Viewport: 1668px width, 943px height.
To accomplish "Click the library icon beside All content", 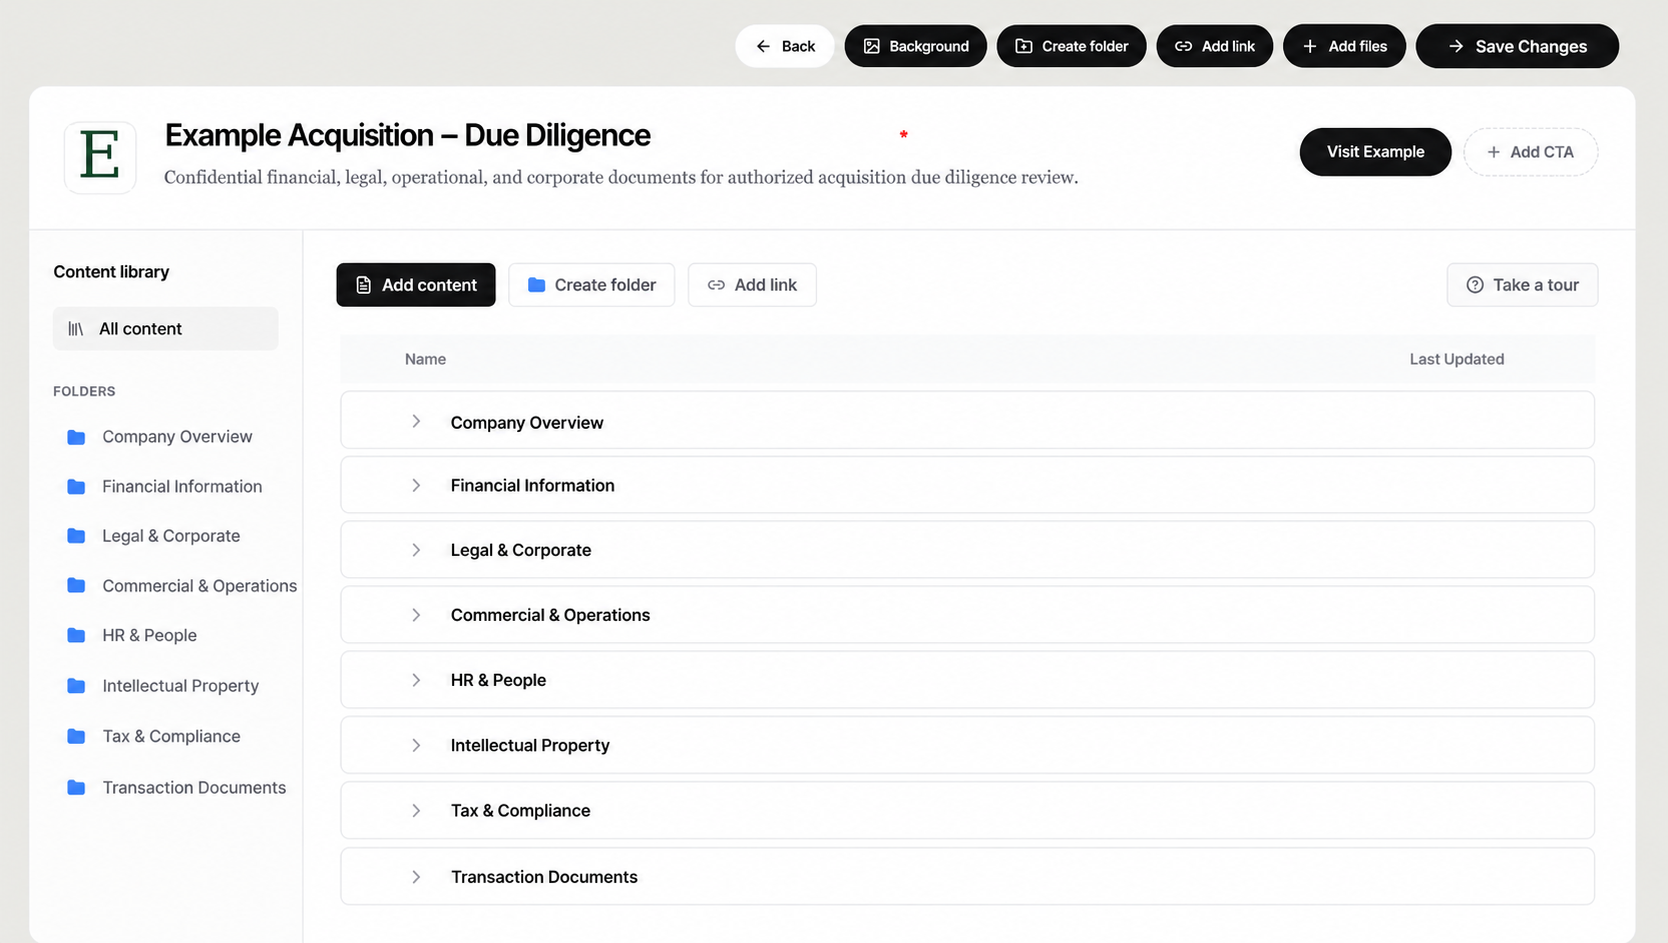I will click(76, 329).
